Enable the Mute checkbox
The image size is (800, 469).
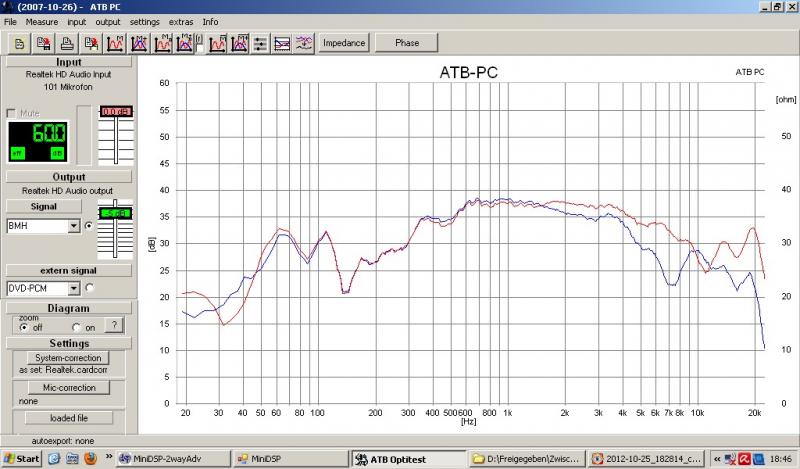11,113
